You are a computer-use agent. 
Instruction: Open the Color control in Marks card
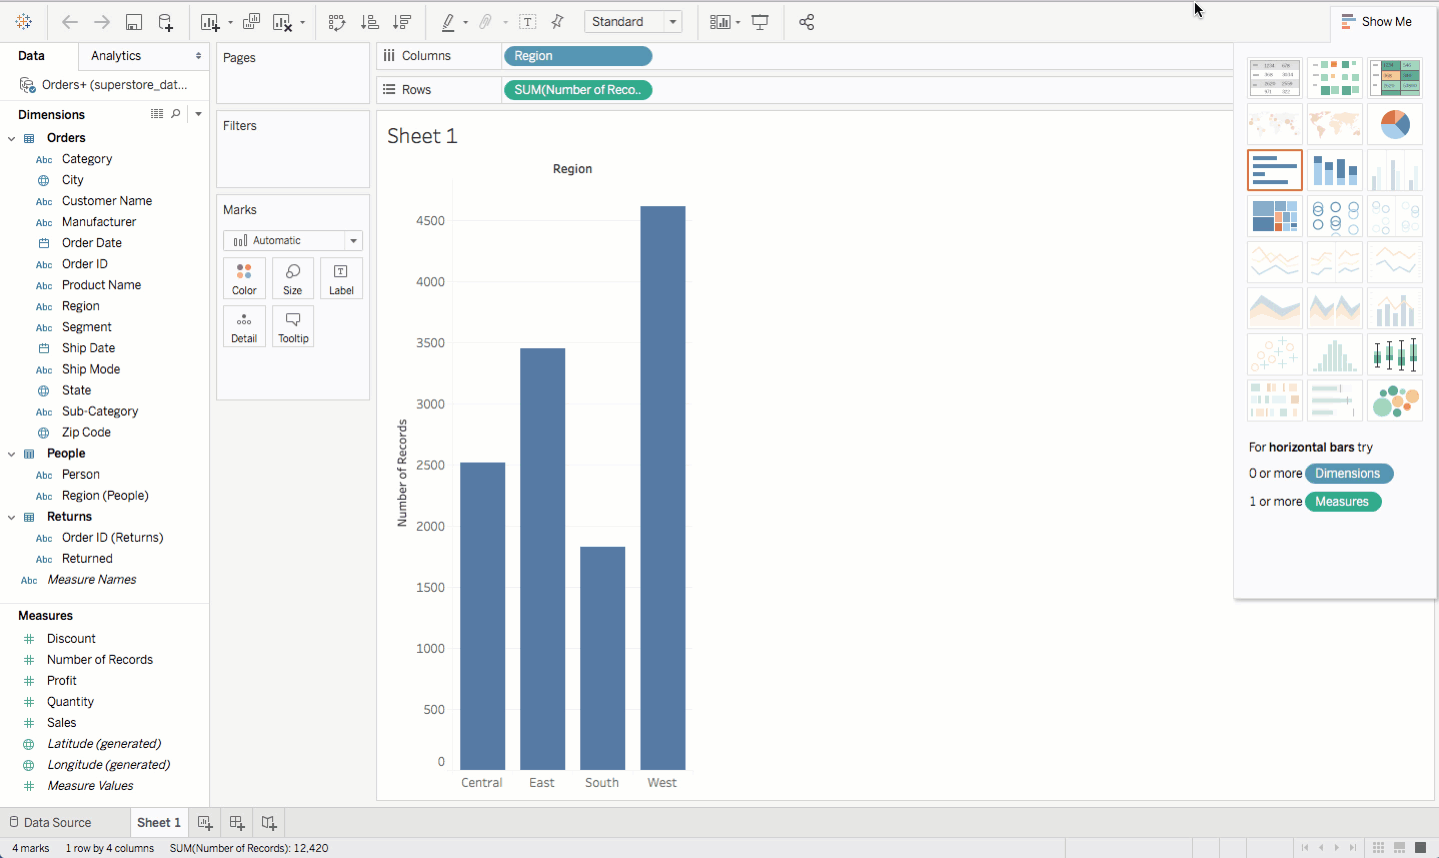coord(244,279)
